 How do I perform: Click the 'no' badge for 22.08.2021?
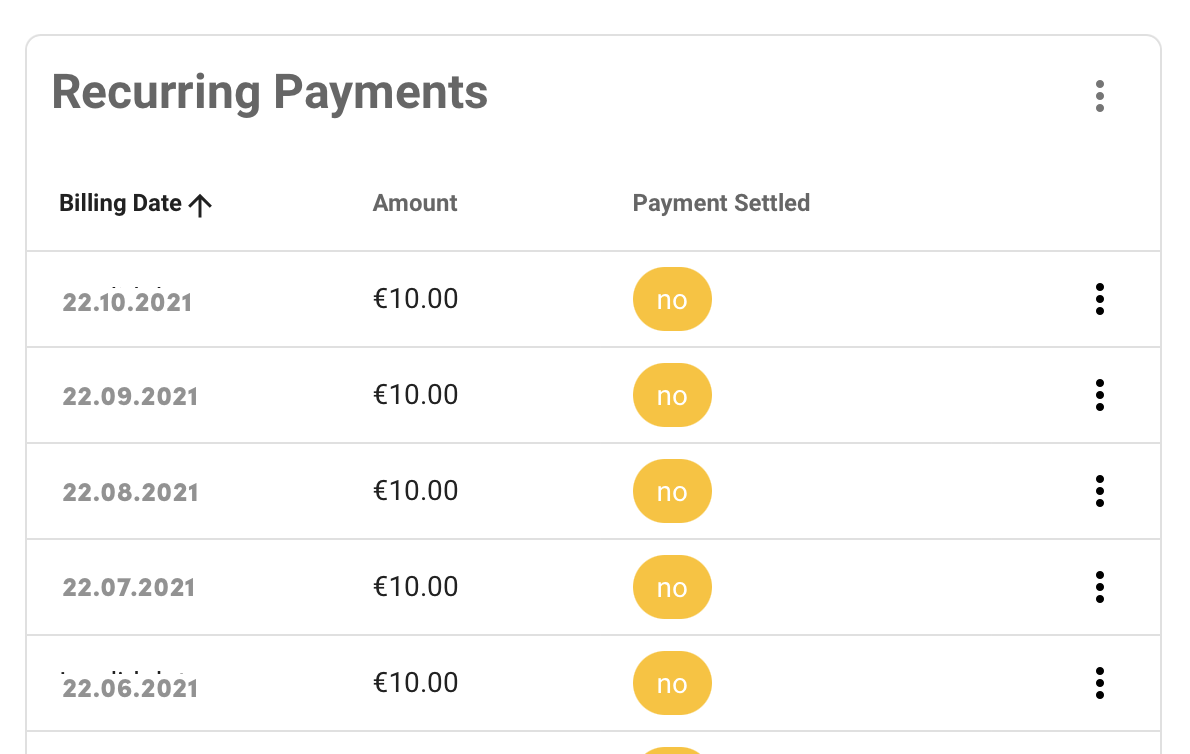(672, 491)
